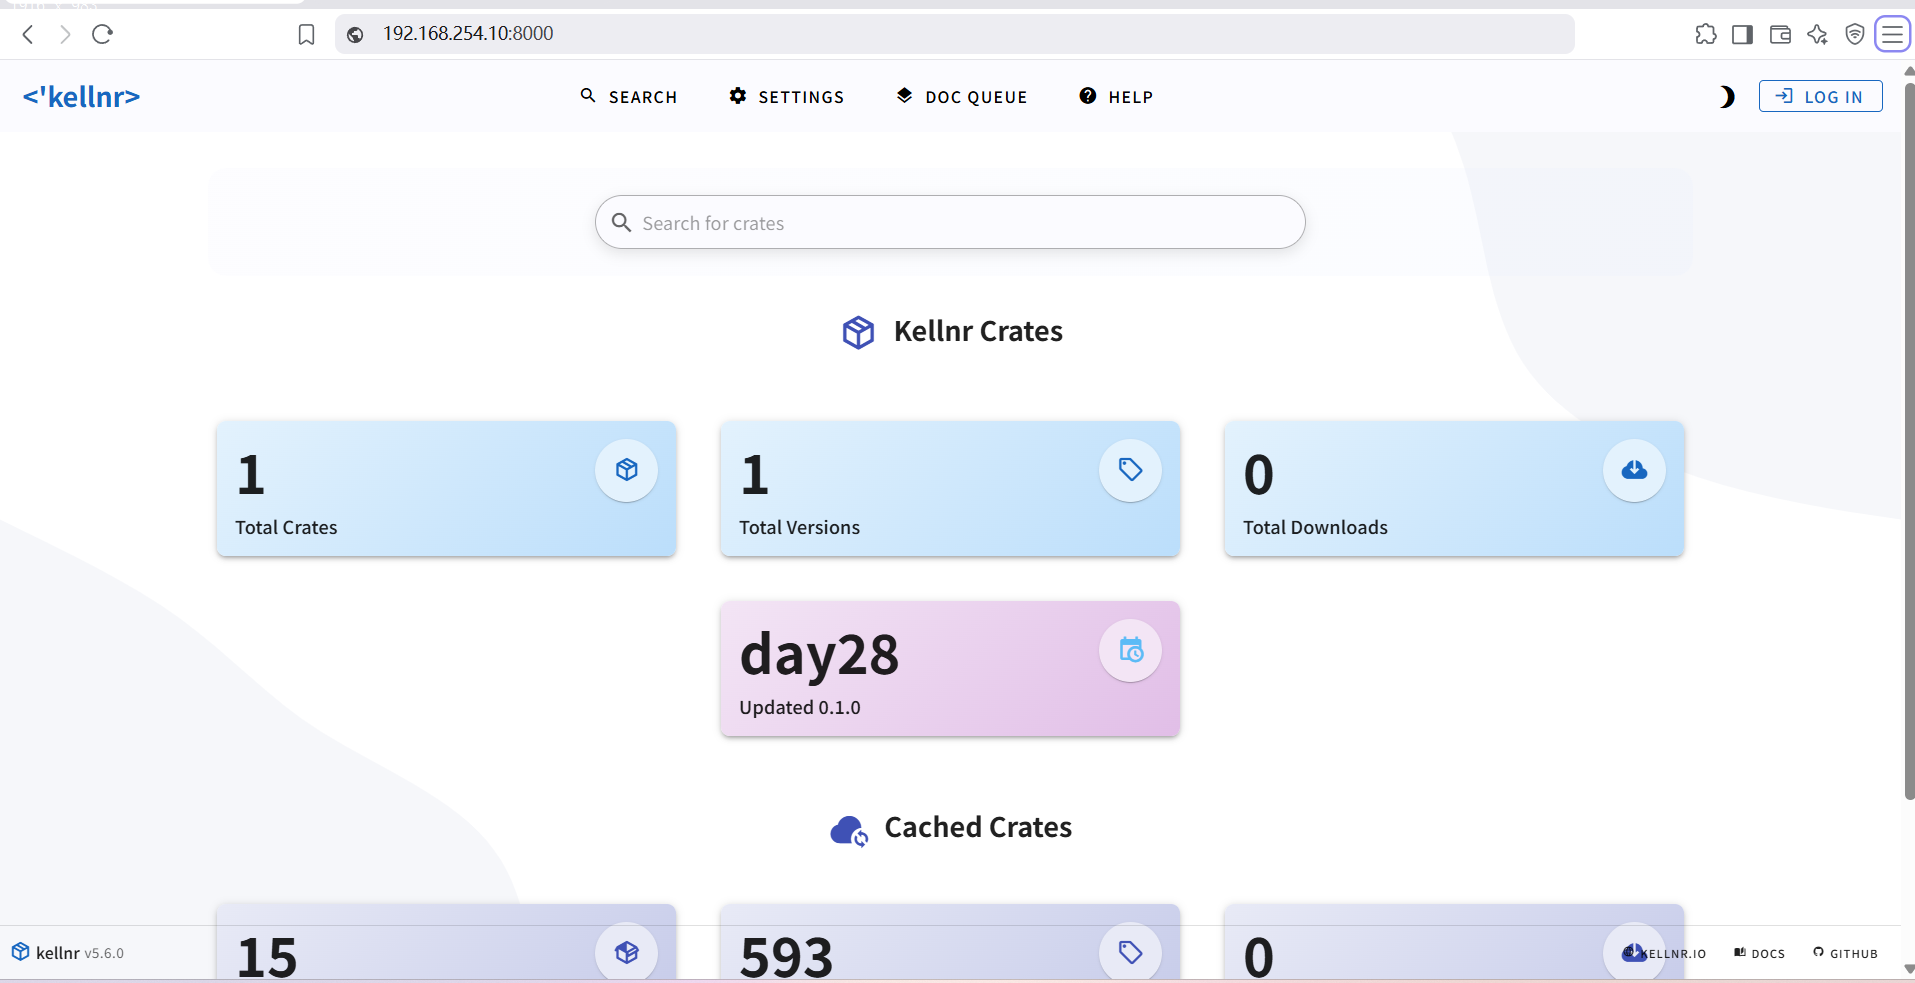Click the Total Downloads cloud icon
1915x983 pixels.
click(1634, 470)
